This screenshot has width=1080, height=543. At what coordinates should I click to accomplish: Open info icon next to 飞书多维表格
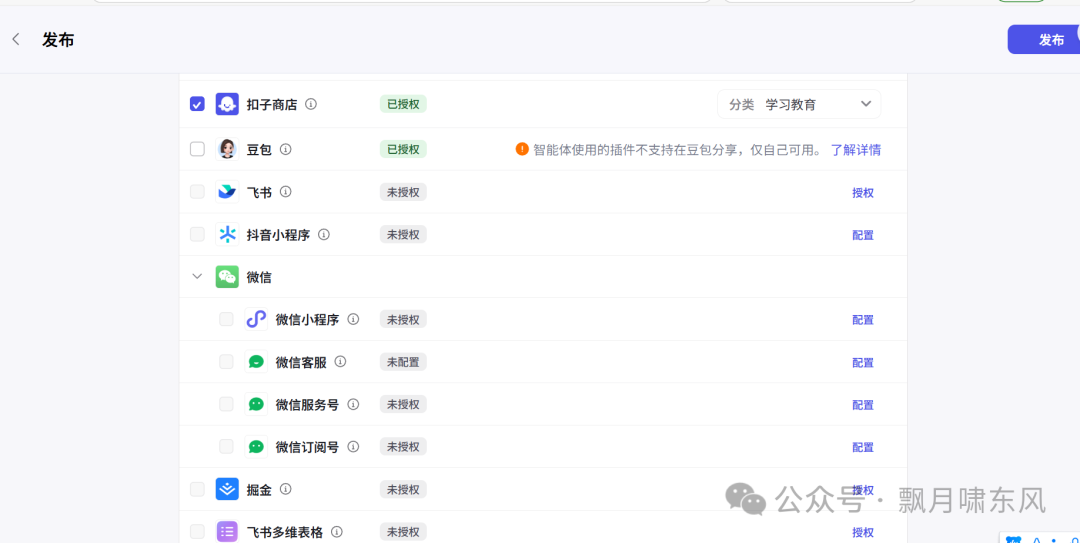pyautogui.click(x=337, y=532)
